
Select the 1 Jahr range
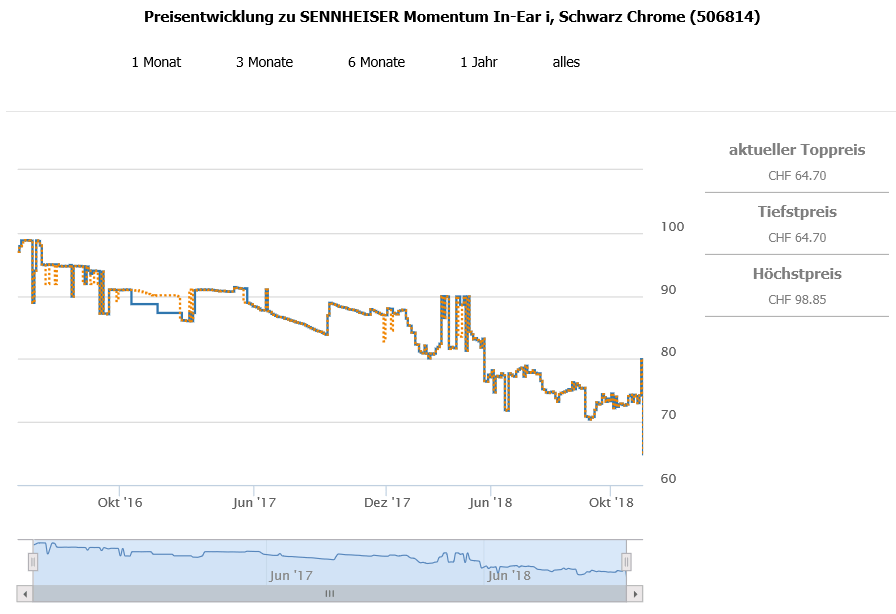click(479, 62)
